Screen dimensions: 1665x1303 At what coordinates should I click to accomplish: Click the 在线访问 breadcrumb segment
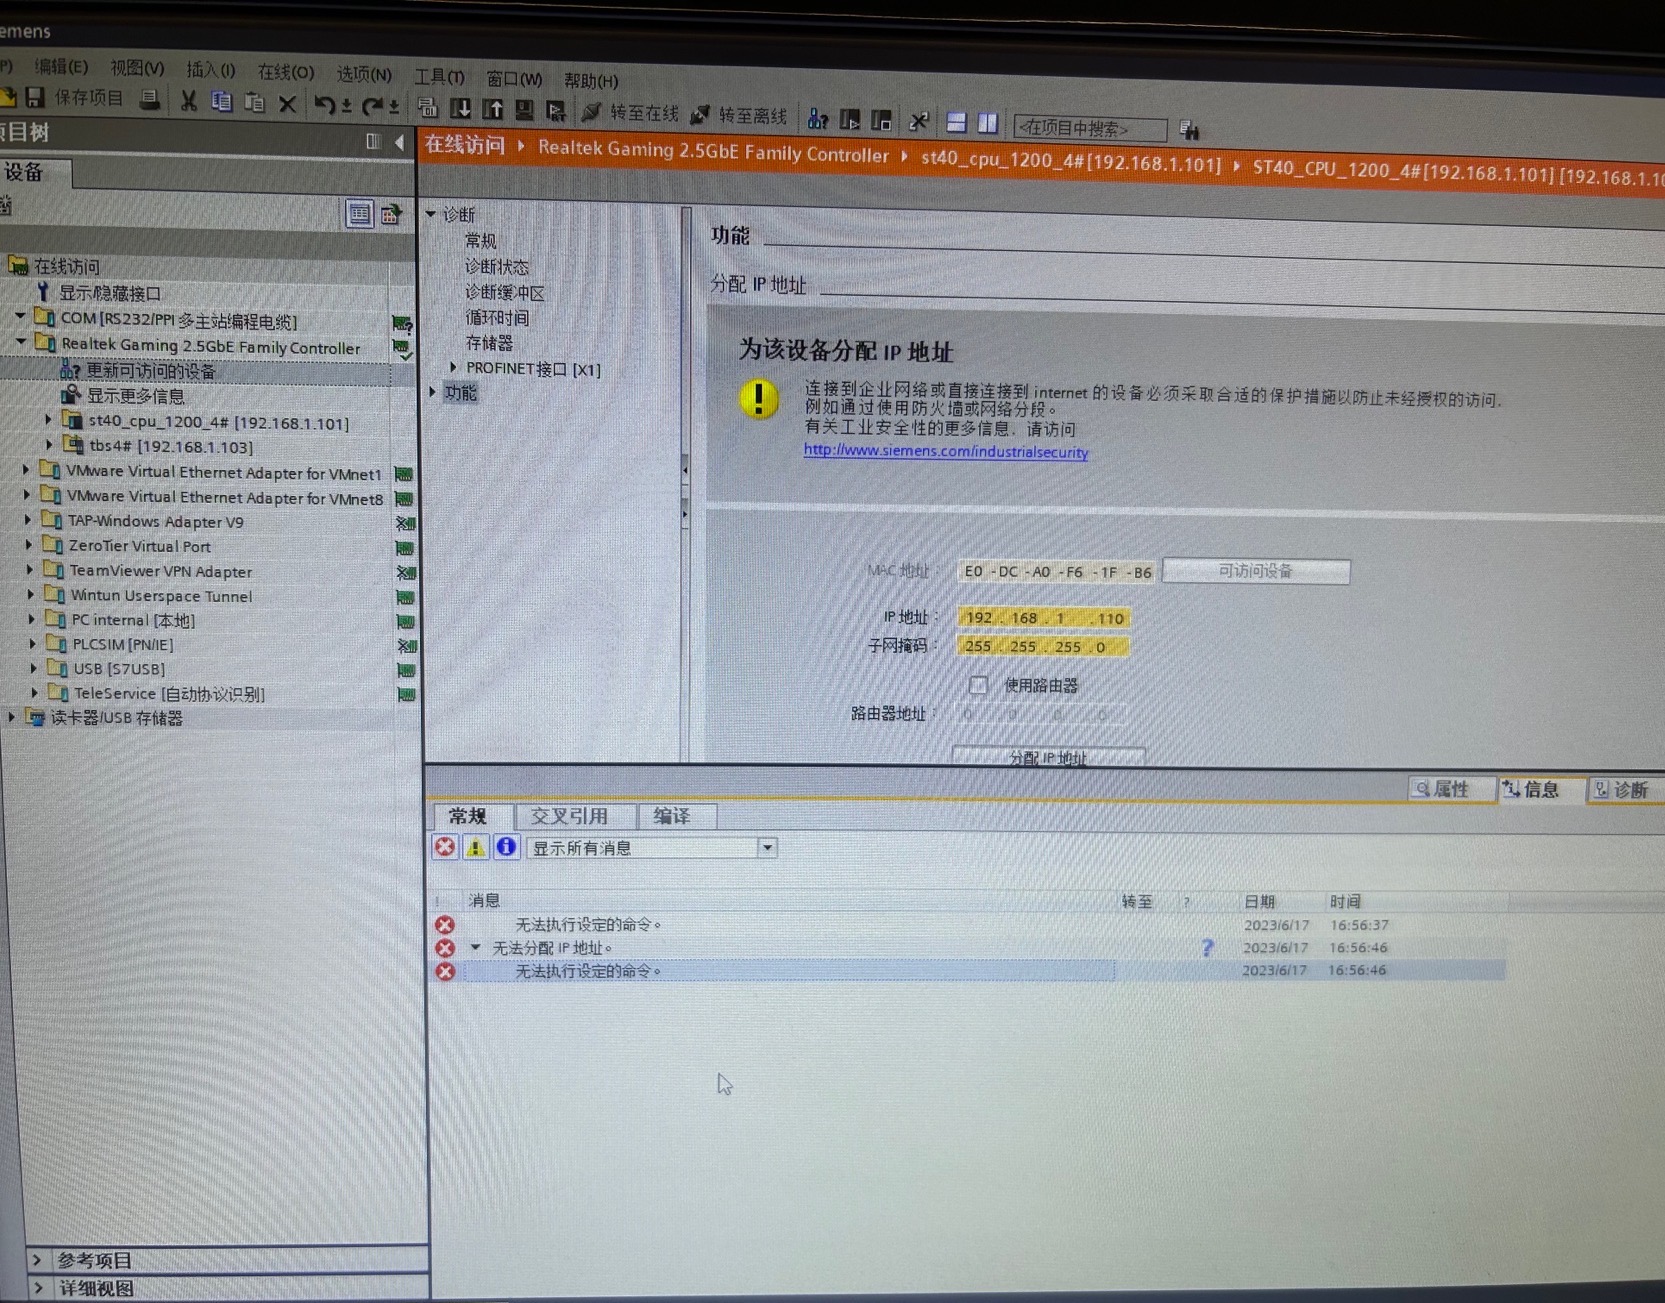click(x=465, y=145)
